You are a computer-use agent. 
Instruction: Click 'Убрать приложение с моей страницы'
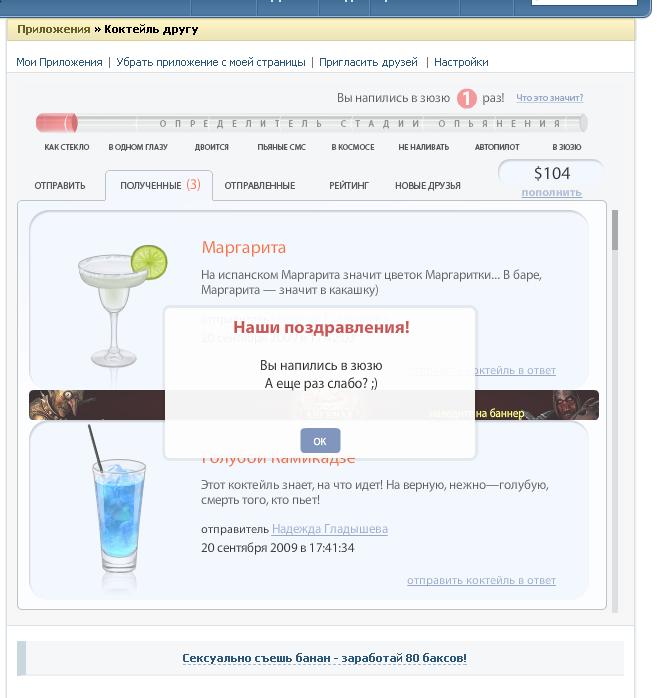(211, 62)
